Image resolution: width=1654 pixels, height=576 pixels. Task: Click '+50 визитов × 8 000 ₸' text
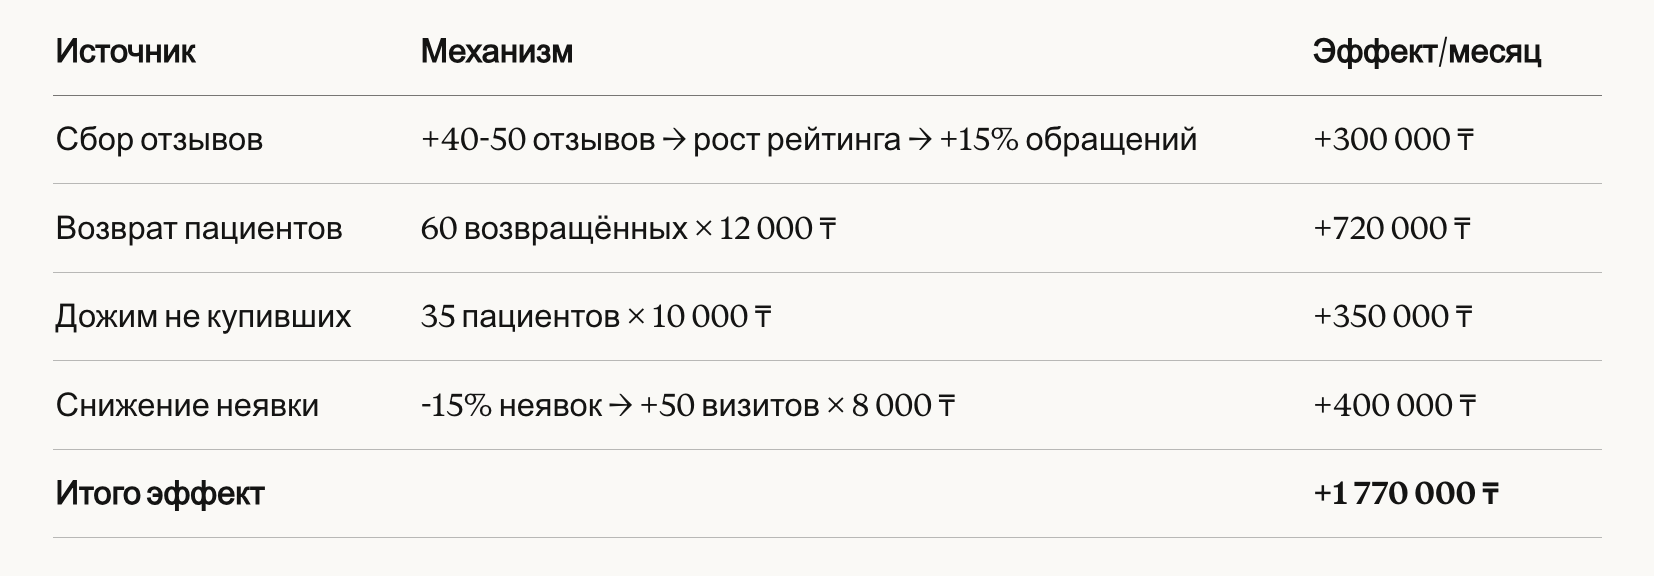pos(797,405)
